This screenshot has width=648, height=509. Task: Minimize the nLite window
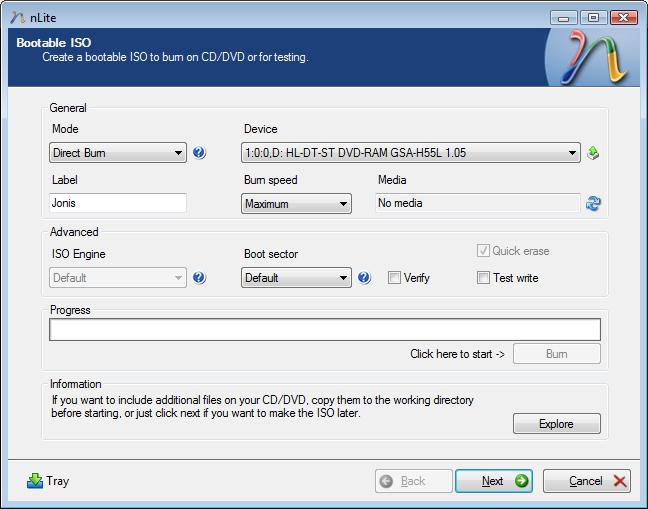pyautogui.click(x=564, y=18)
